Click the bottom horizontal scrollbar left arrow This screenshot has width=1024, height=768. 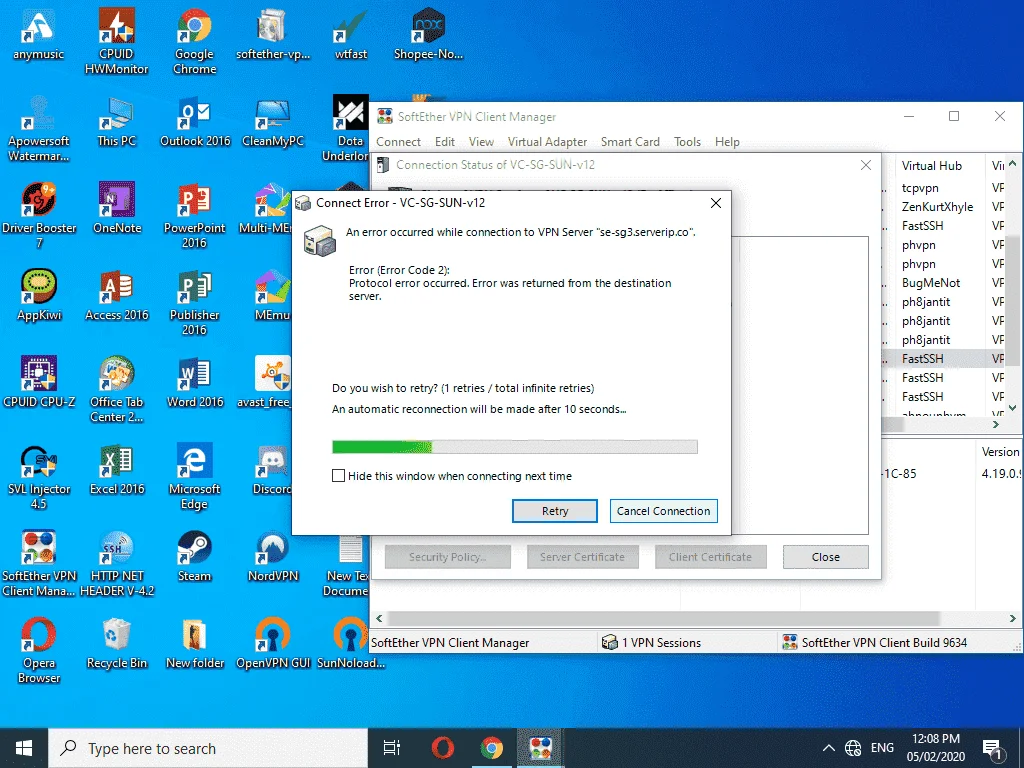tap(379, 618)
